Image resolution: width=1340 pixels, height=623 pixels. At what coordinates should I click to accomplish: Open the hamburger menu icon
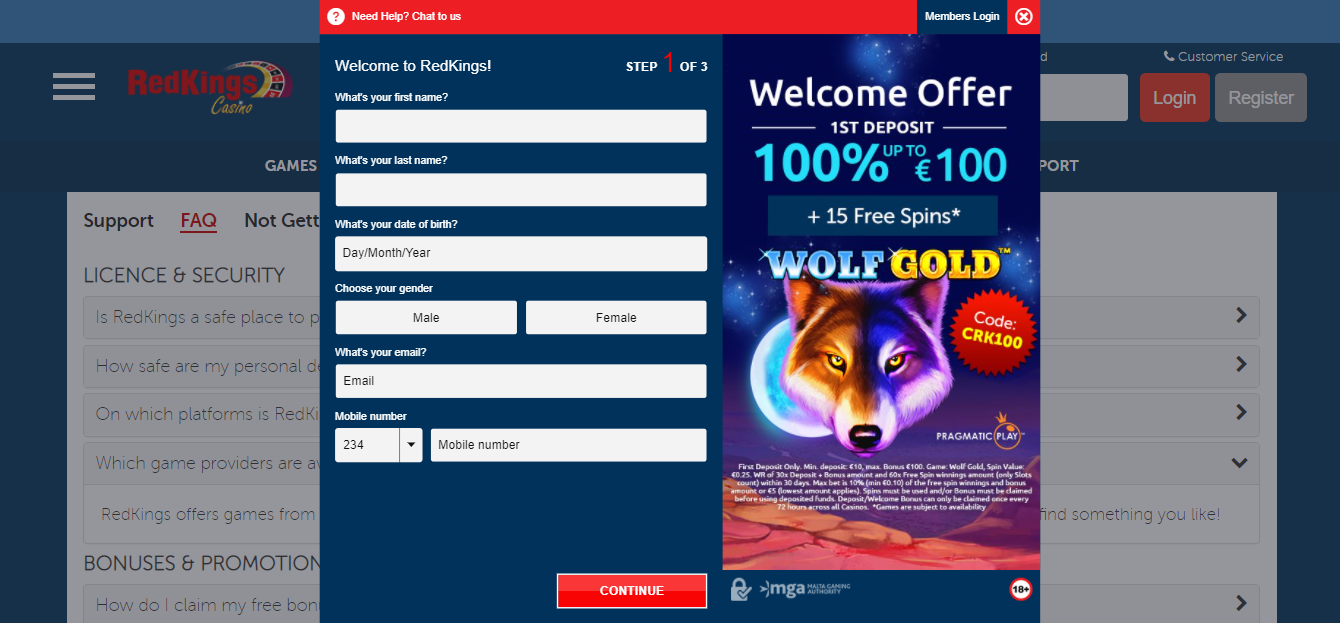coord(74,86)
